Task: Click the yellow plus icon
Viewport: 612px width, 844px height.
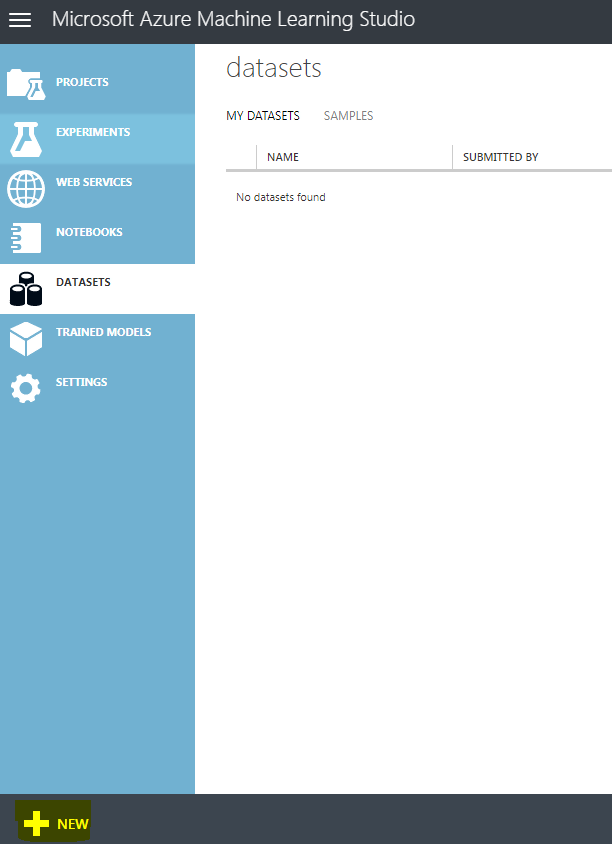Action: tap(36, 824)
